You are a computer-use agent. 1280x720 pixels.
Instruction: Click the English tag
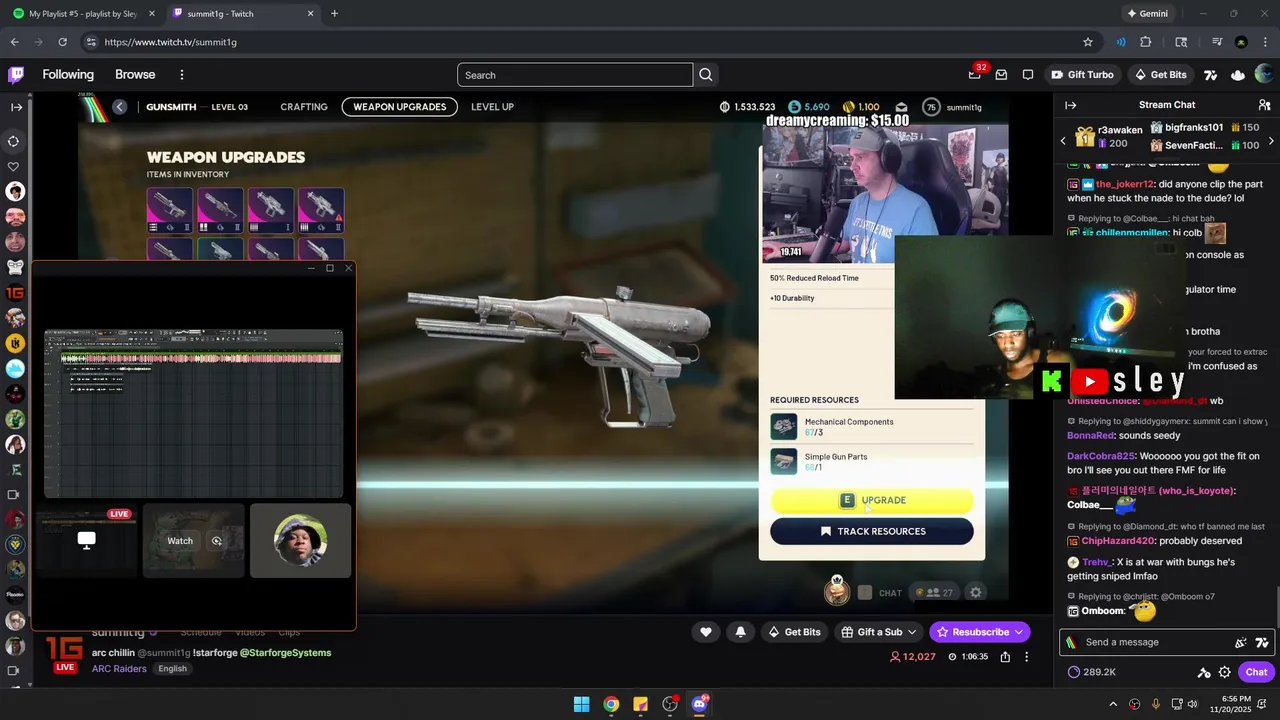coord(172,669)
